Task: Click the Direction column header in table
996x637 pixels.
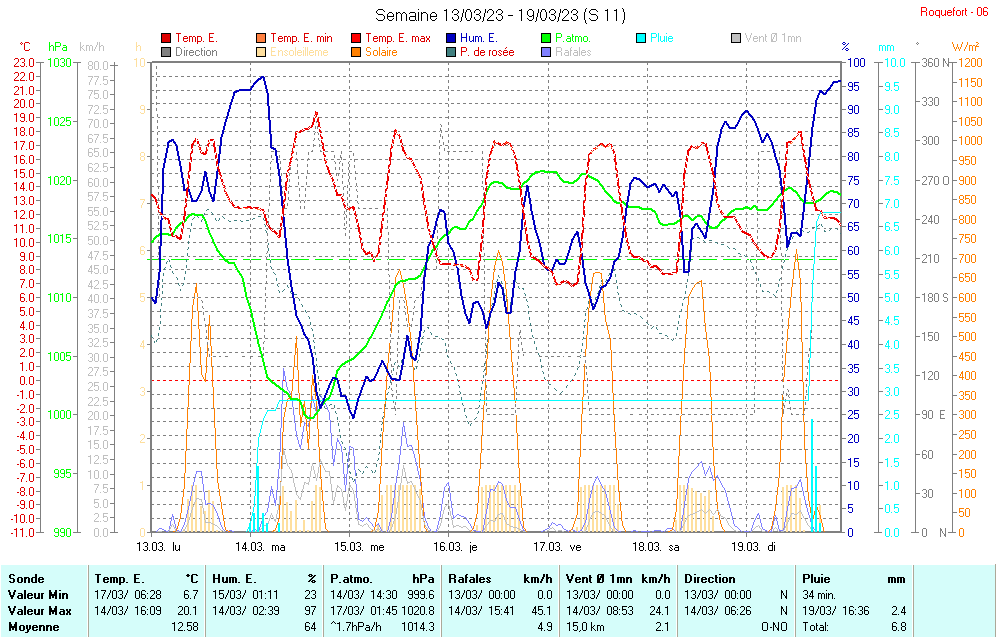Action: coord(710,579)
